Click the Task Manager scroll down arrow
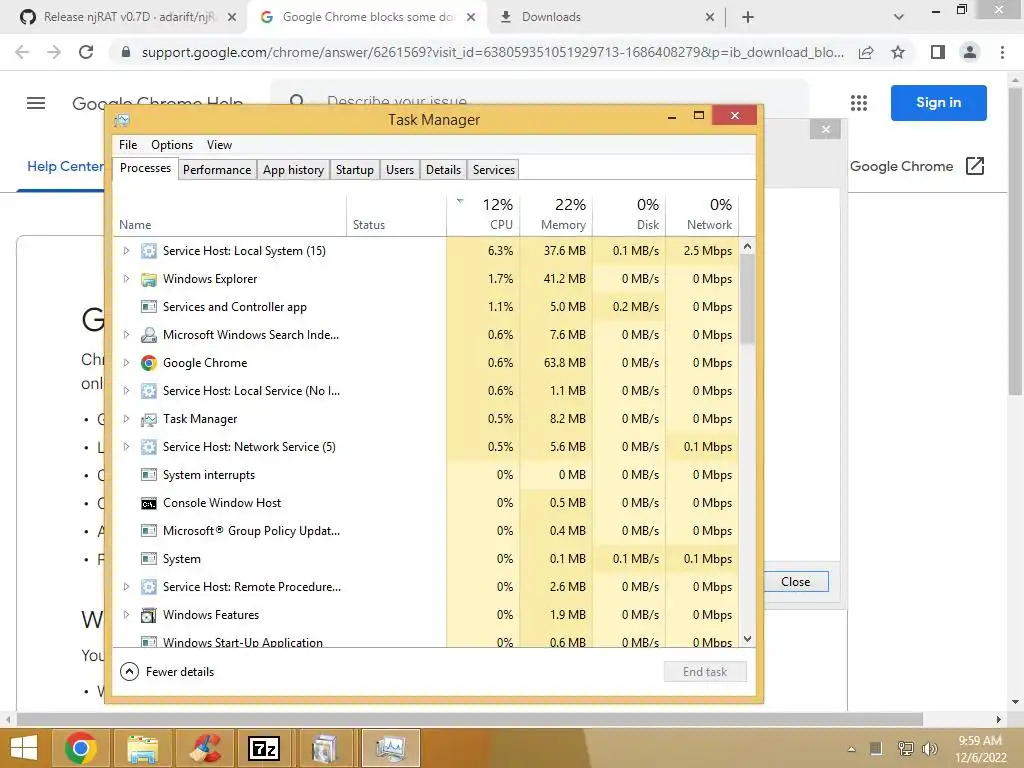This screenshot has height=768, width=1024. click(x=748, y=639)
